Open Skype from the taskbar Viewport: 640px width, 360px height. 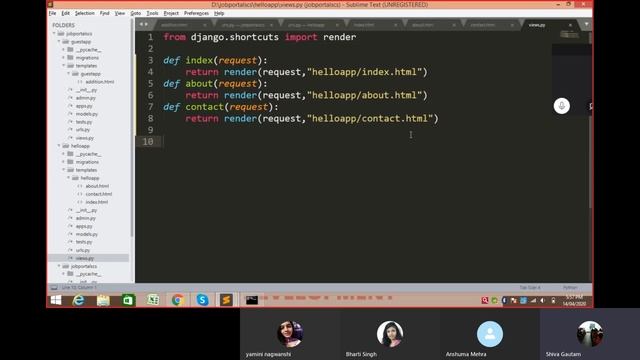point(202,300)
